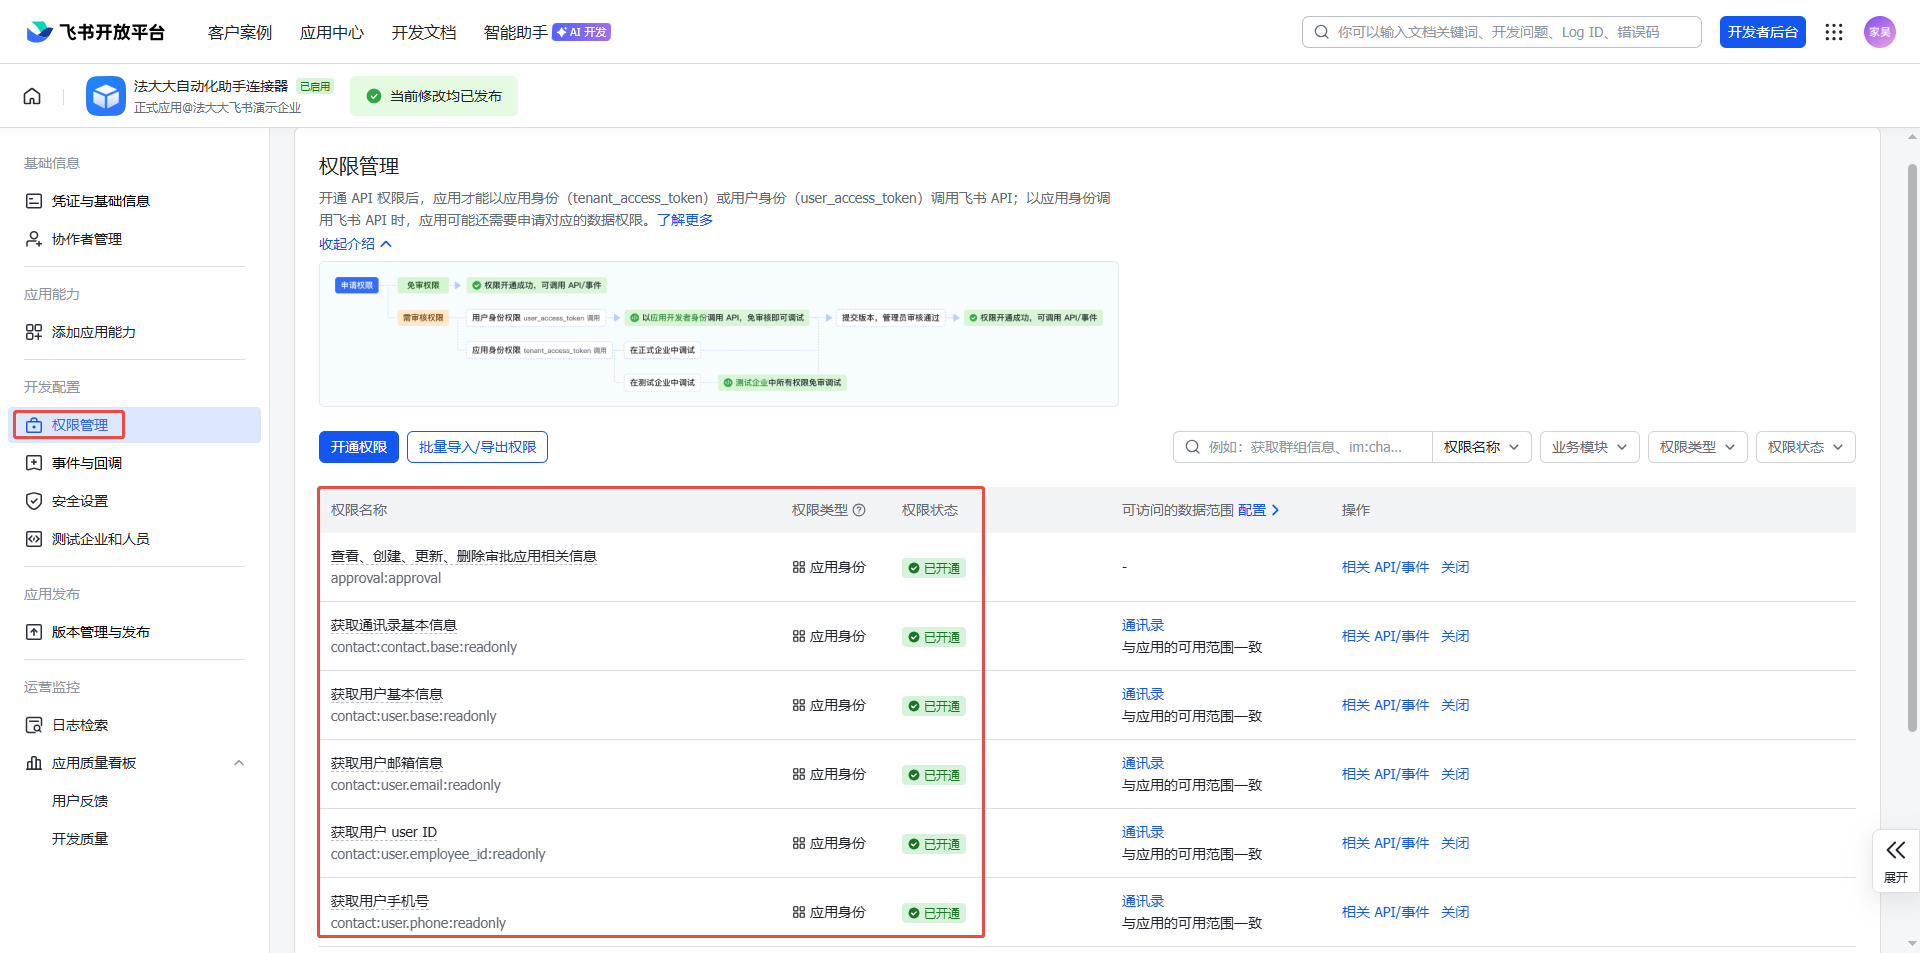Click the home icon in breadcrumb bar

(x=32, y=96)
